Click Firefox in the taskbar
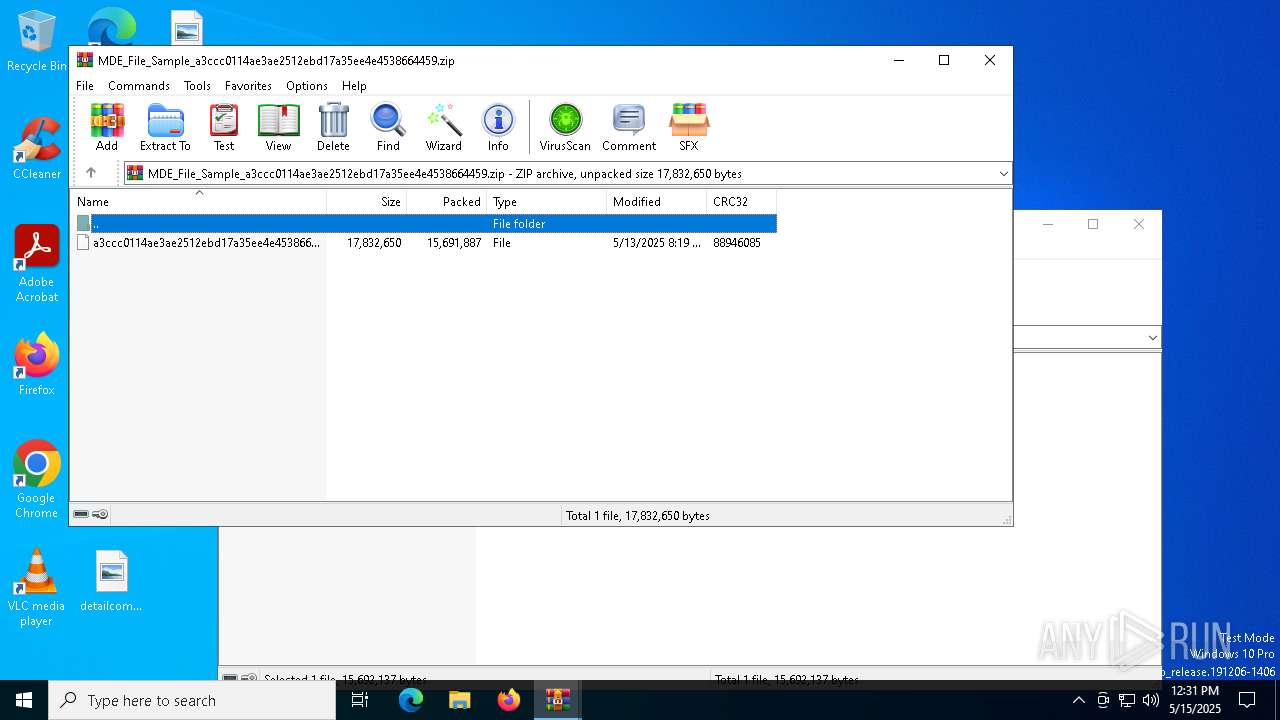1280x720 pixels. (509, 700)
